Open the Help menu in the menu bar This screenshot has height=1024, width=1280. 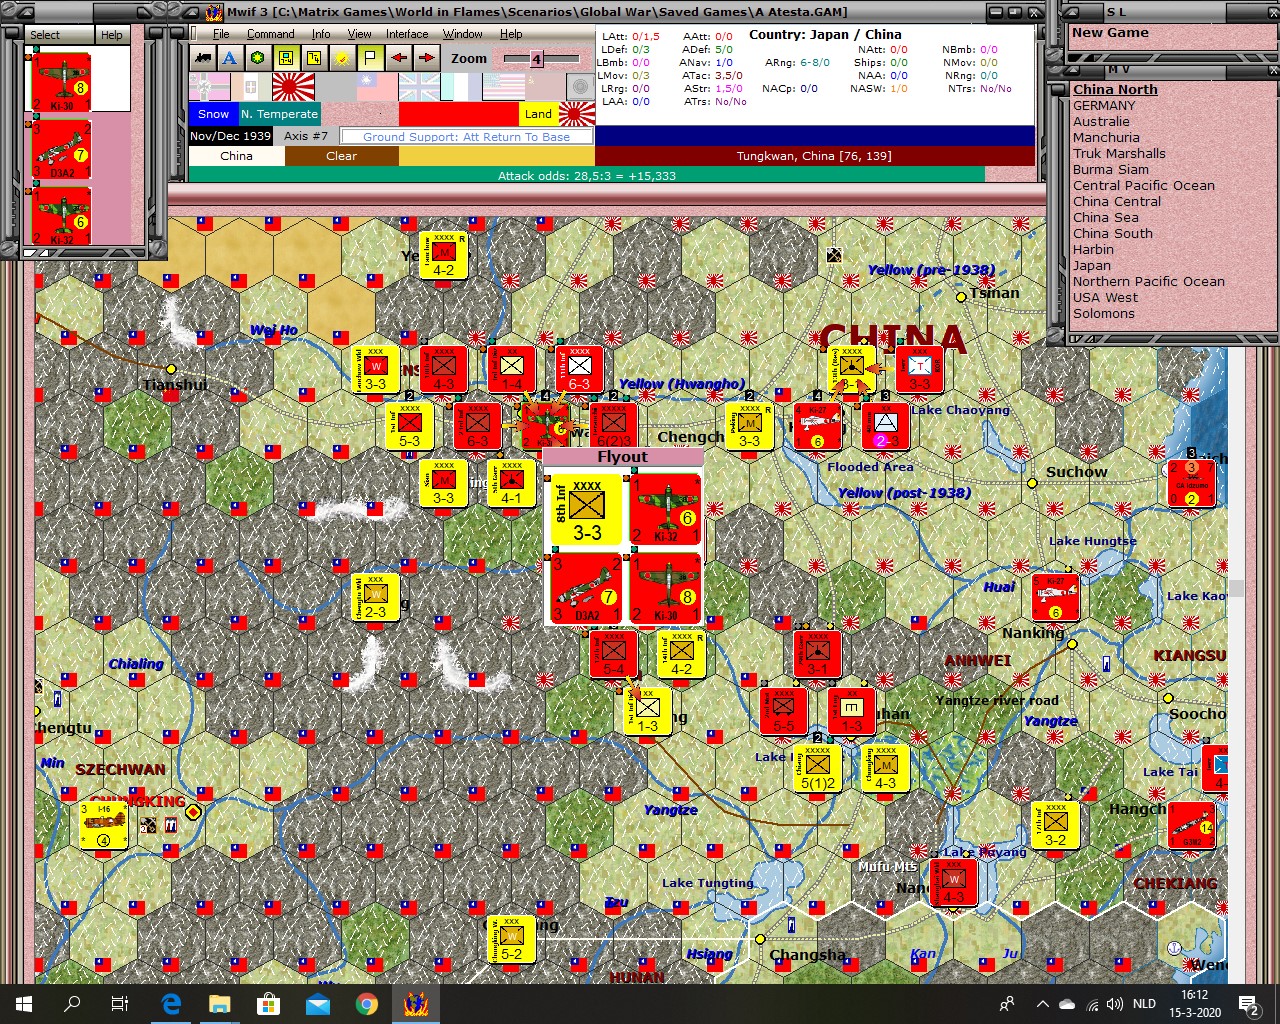[511, 34]
